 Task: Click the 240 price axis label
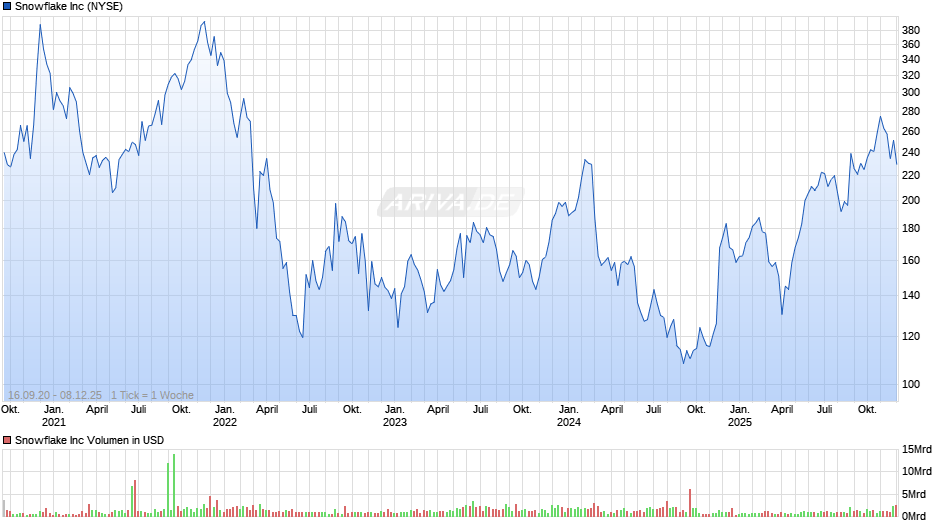click(911, 152)
